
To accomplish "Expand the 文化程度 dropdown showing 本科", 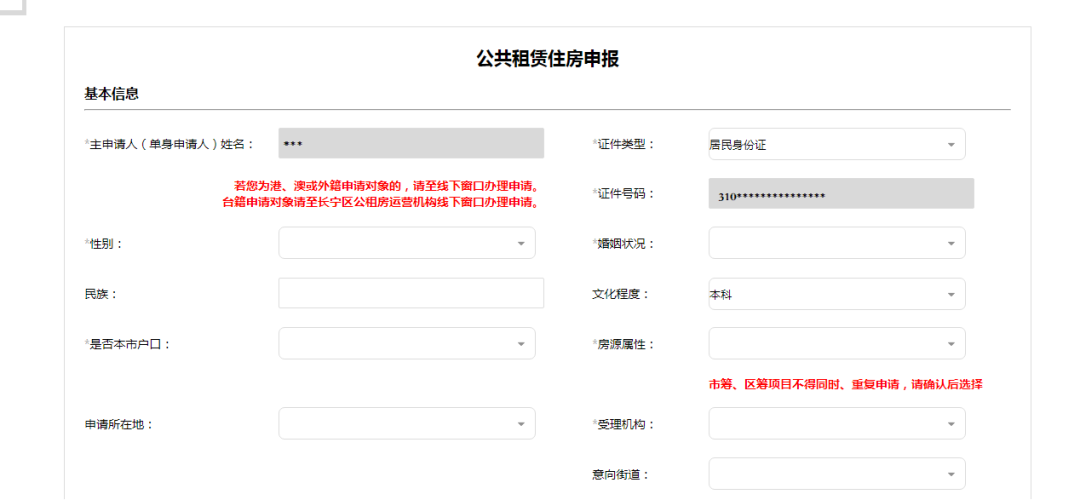I will 836,294.
